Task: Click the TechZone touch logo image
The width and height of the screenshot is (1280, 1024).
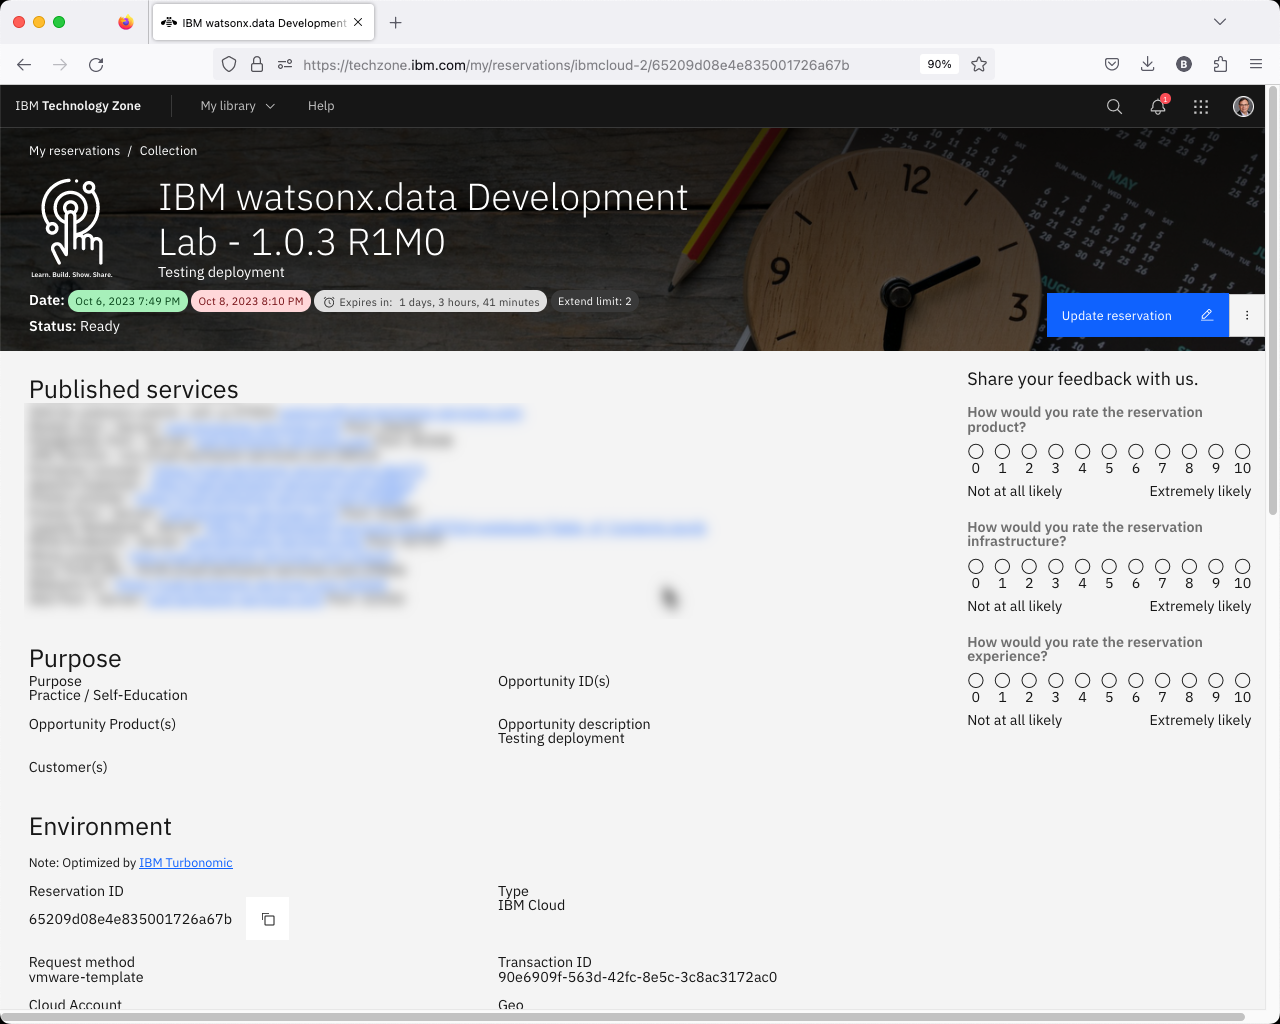Action: pyautogui.click(x=71, y=228)
